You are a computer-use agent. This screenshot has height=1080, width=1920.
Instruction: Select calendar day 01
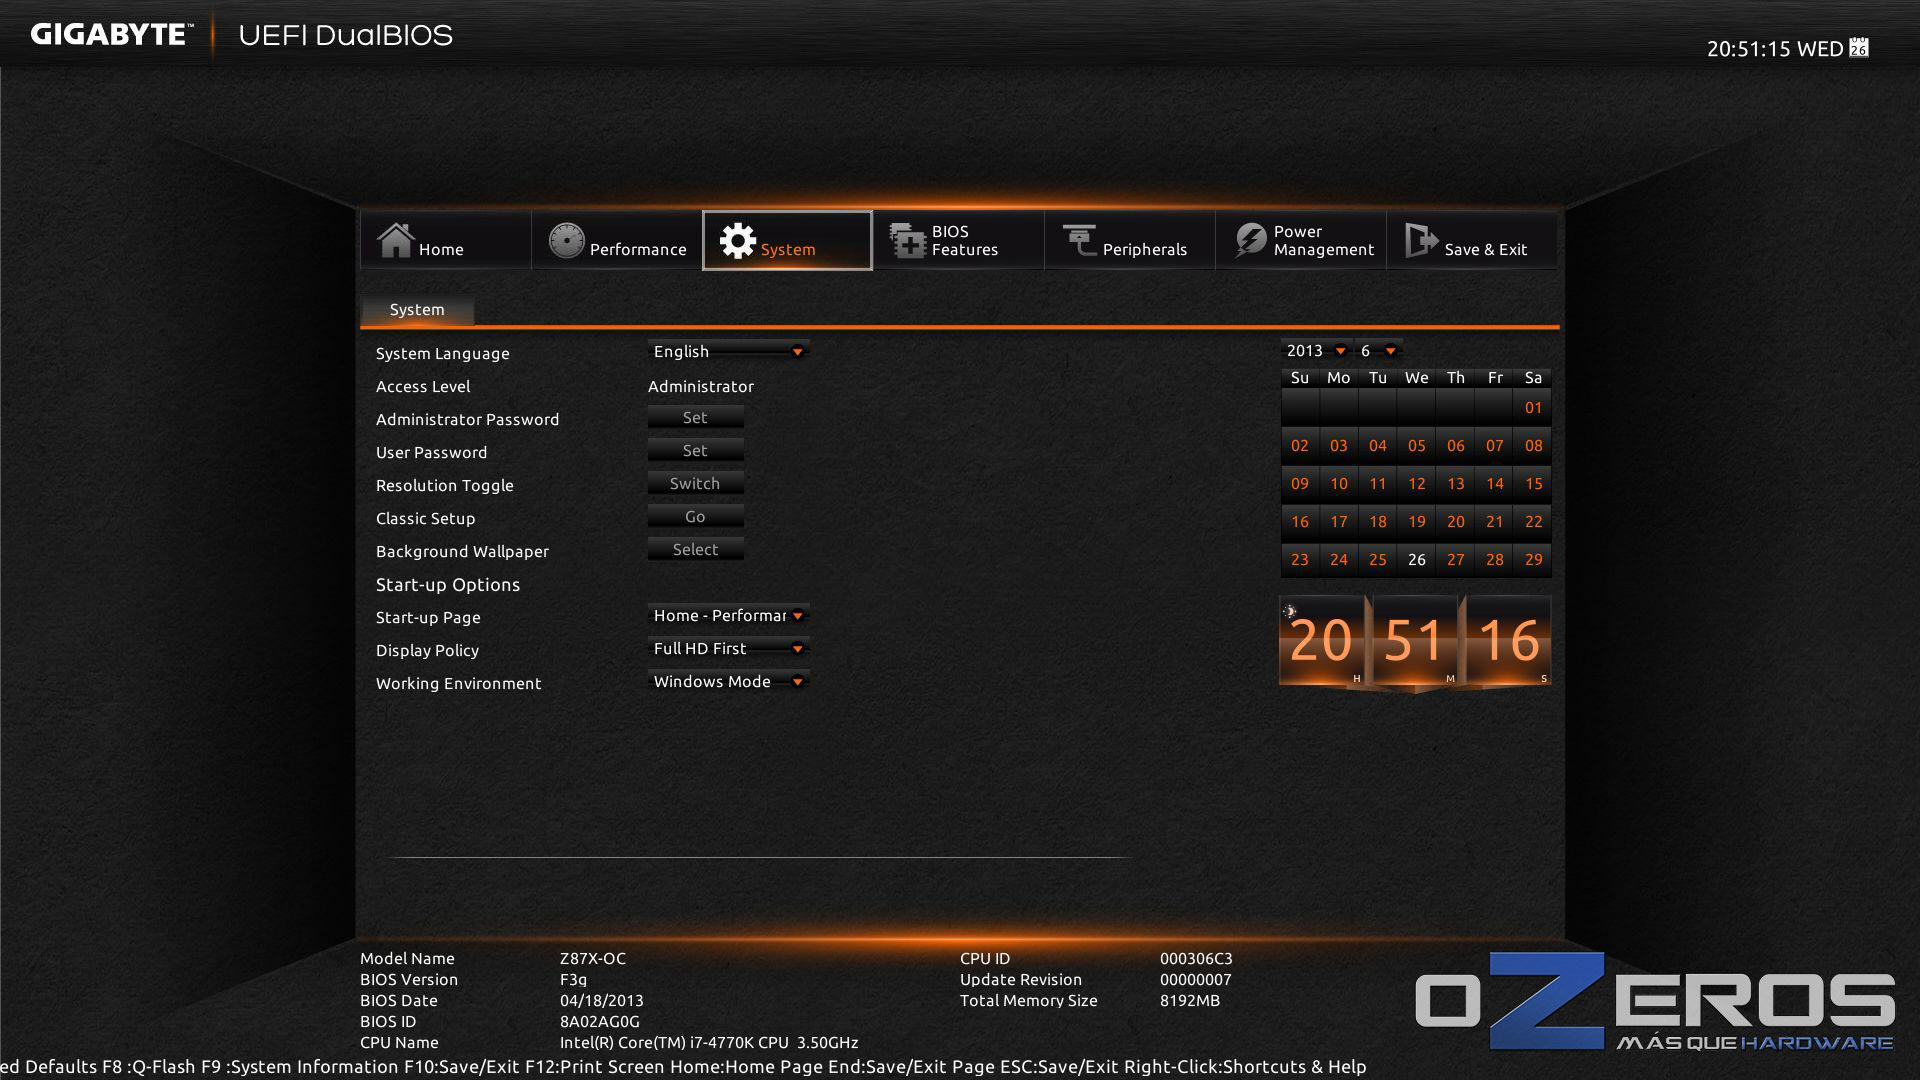[1533, 407]
